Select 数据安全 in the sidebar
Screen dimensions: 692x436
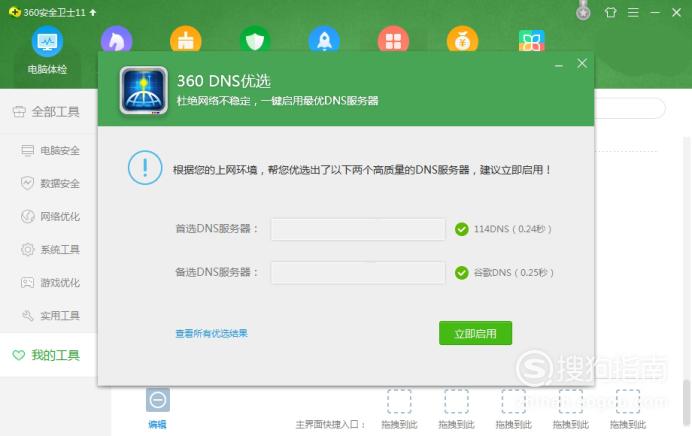coord(51,183)
